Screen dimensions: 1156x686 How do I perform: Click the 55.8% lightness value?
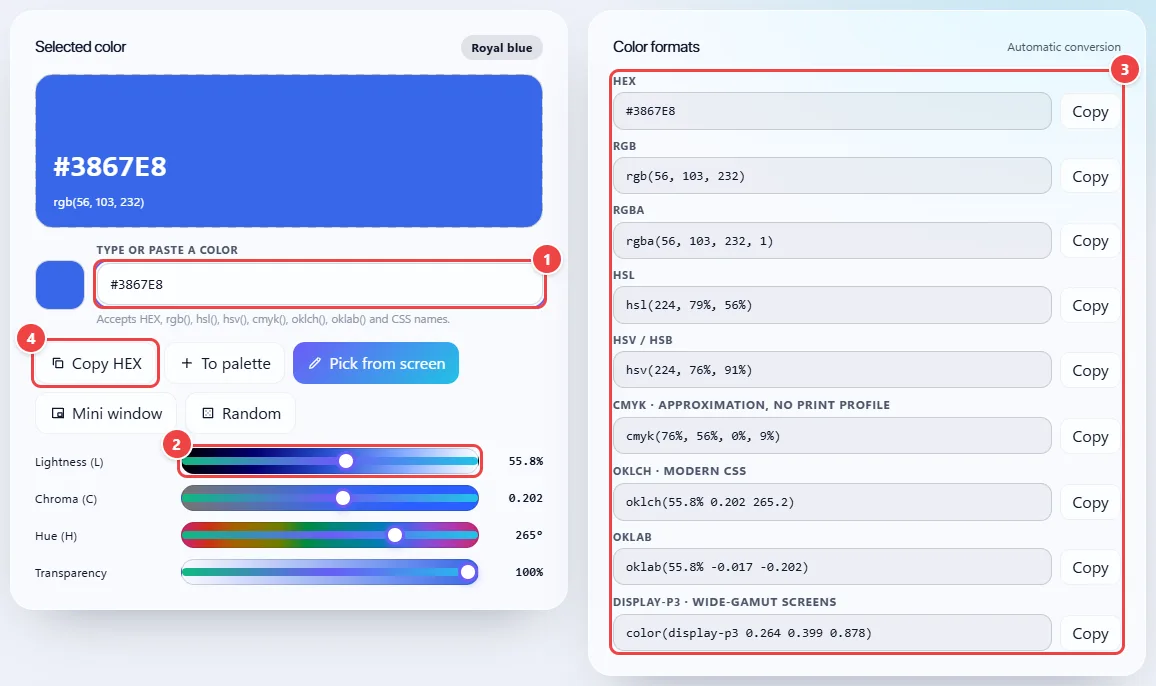click(526, 461)
